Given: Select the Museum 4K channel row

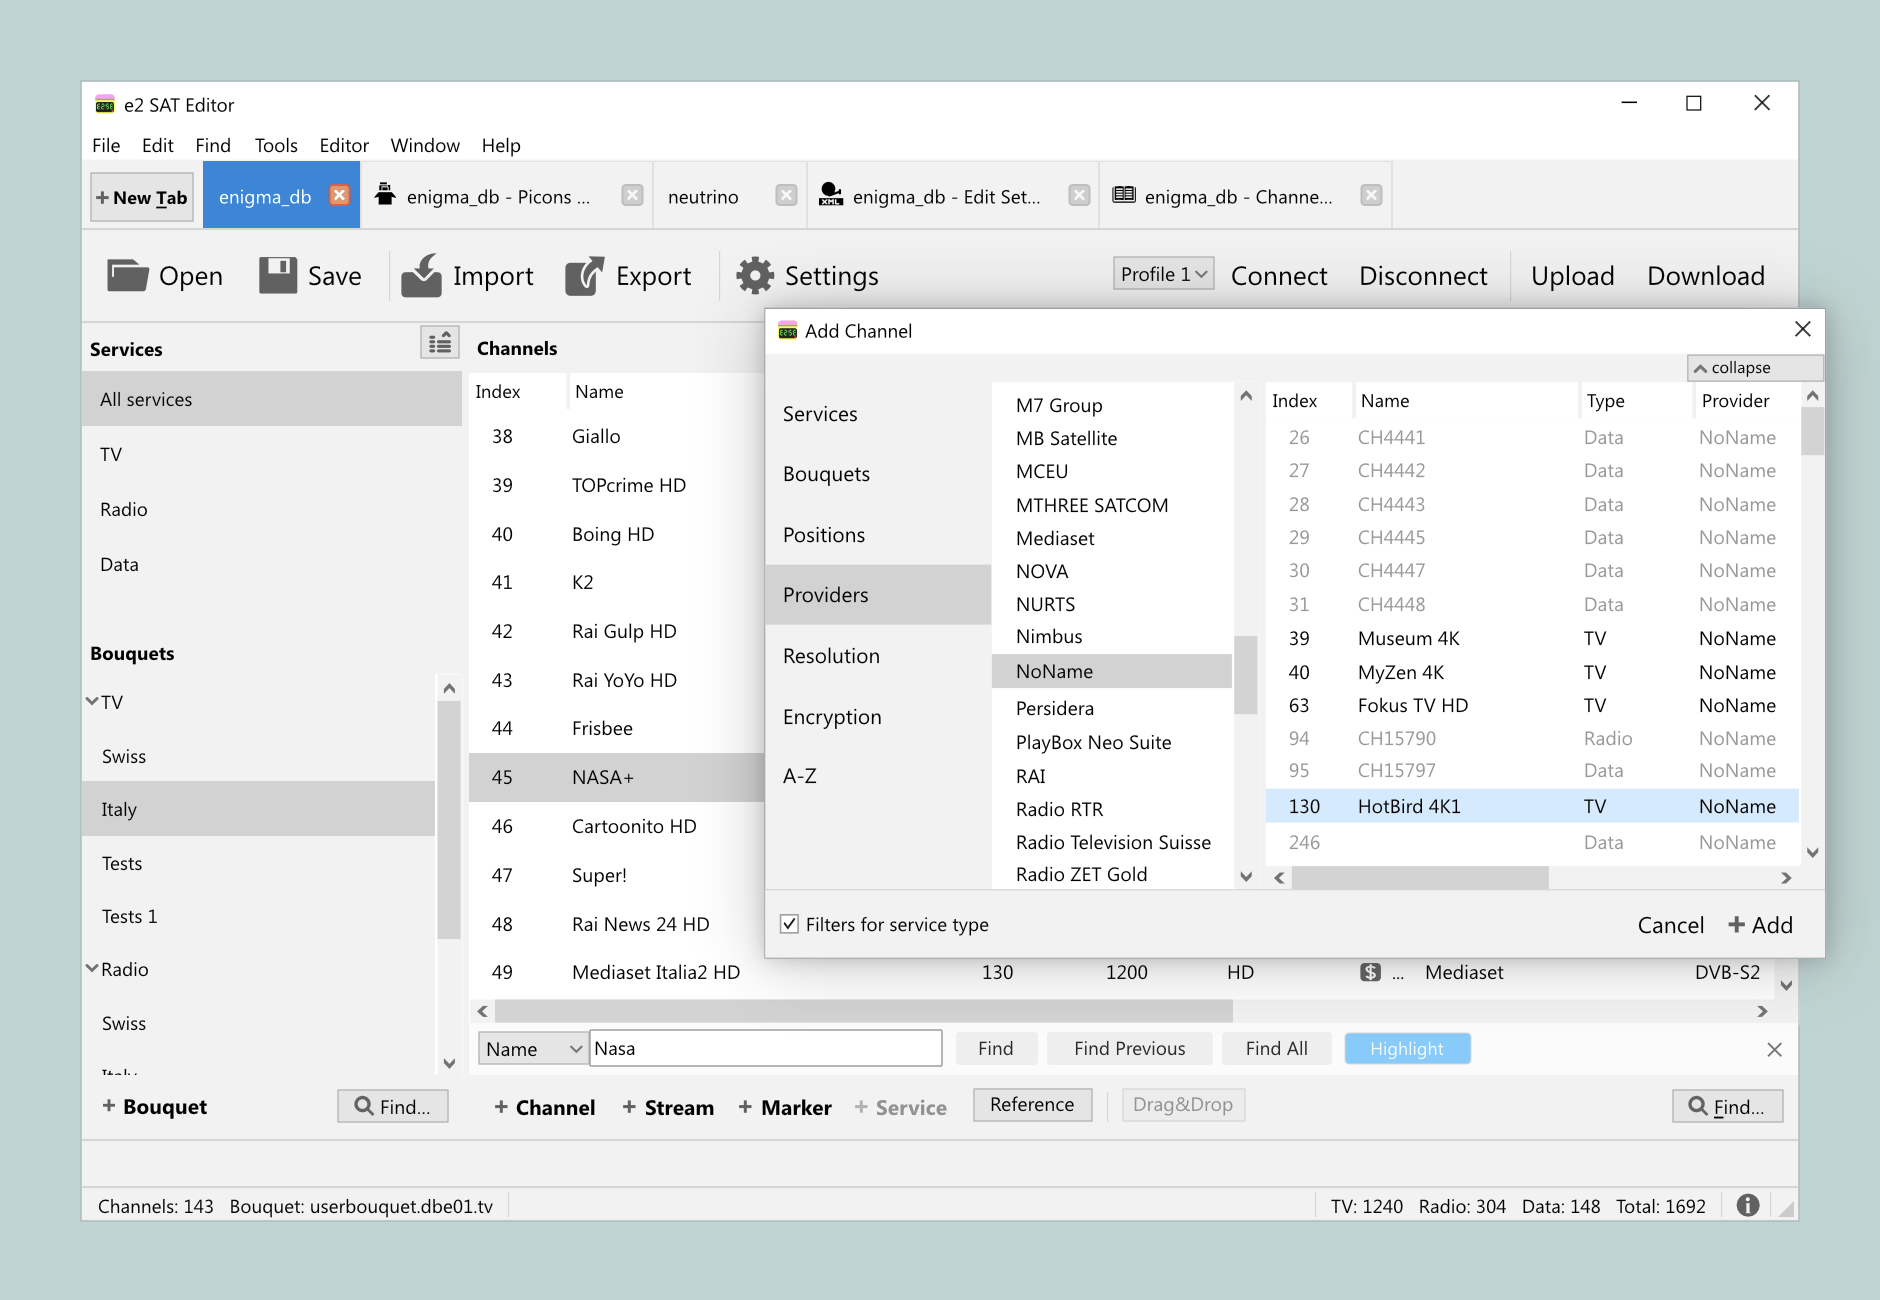Looking at the screenshot, I should click(x=1532, y=638).
